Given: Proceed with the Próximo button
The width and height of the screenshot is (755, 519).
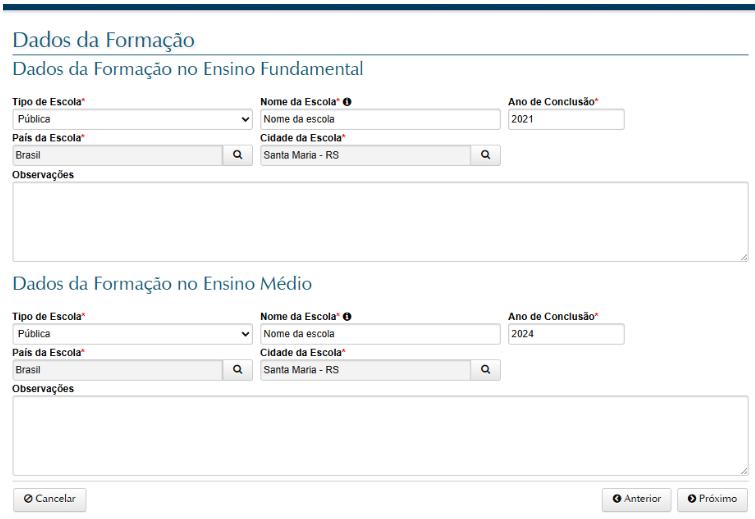Looking at the screenshot, I should tap(712, 498).
